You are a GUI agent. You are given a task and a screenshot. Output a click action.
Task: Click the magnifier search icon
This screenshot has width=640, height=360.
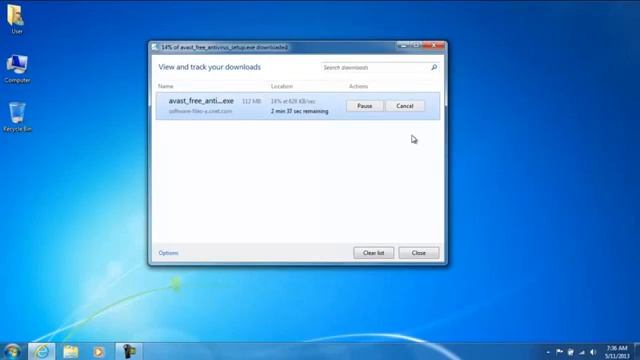click(x=434, y=67)
